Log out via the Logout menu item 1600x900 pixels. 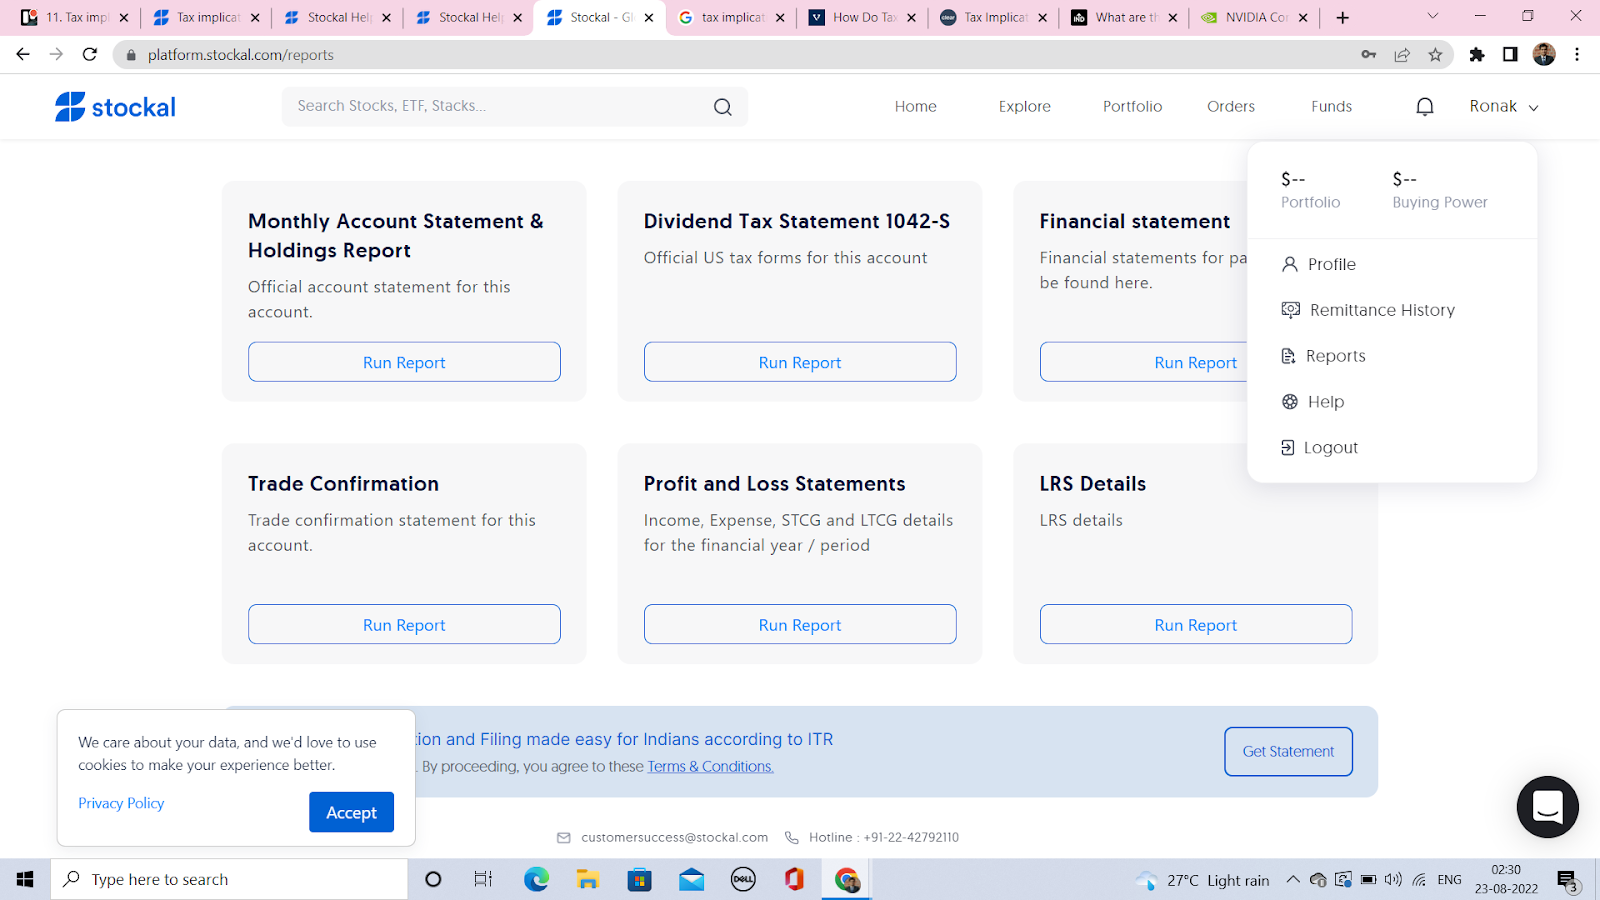[1319, 448]
